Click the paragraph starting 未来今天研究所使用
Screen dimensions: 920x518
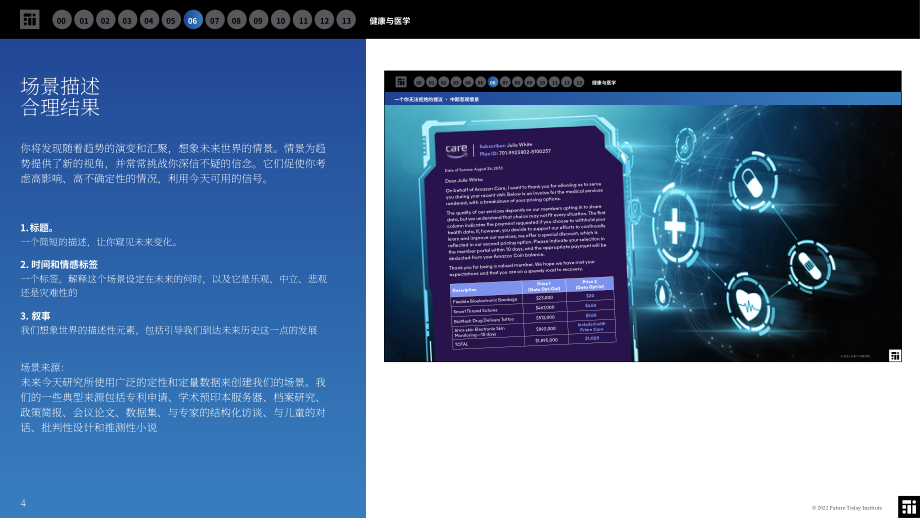click(173, 405)
